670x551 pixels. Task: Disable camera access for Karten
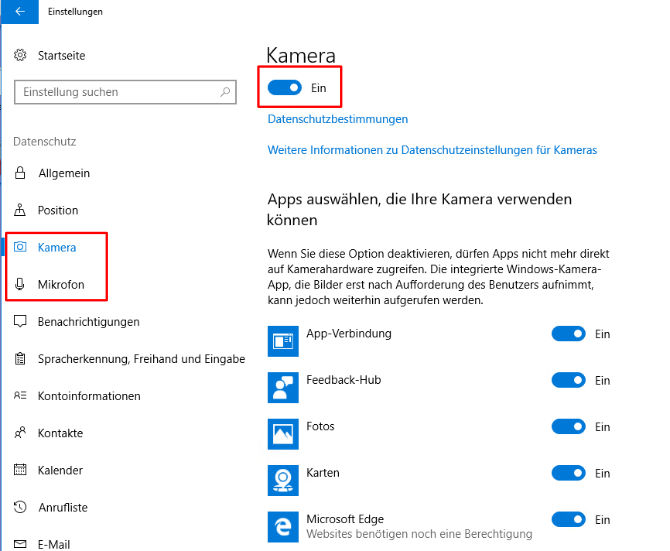coord(568,473)
